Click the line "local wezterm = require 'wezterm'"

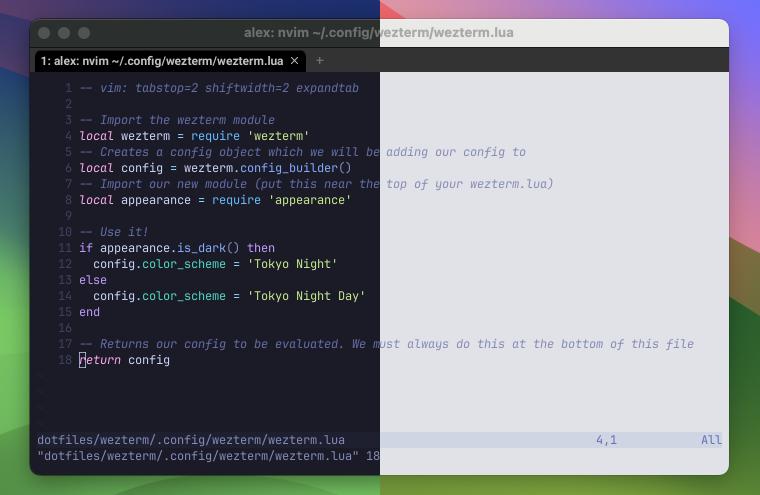click(x=194, y=136)
